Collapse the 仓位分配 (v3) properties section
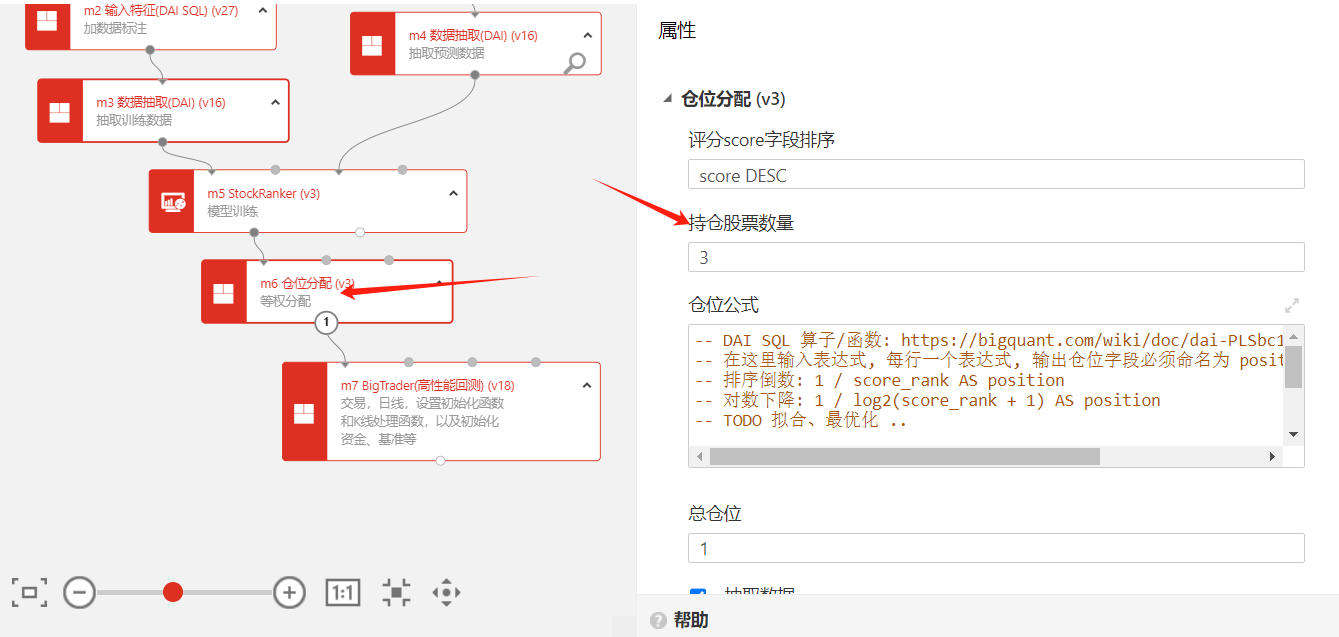Screen dimensions: 1339x637 667,99
